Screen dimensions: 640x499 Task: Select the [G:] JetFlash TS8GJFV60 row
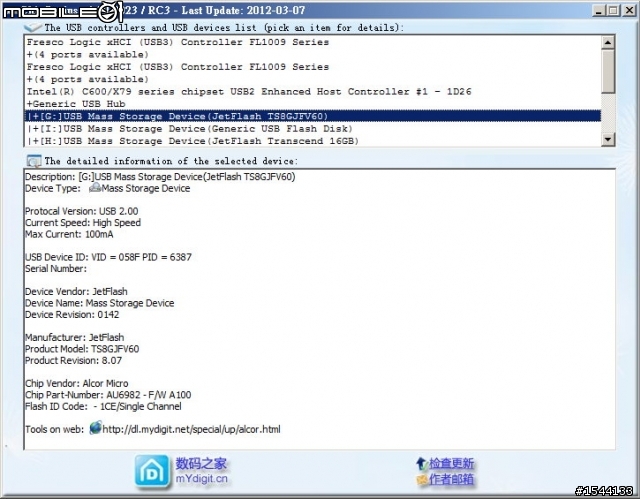tap(313, 116)
